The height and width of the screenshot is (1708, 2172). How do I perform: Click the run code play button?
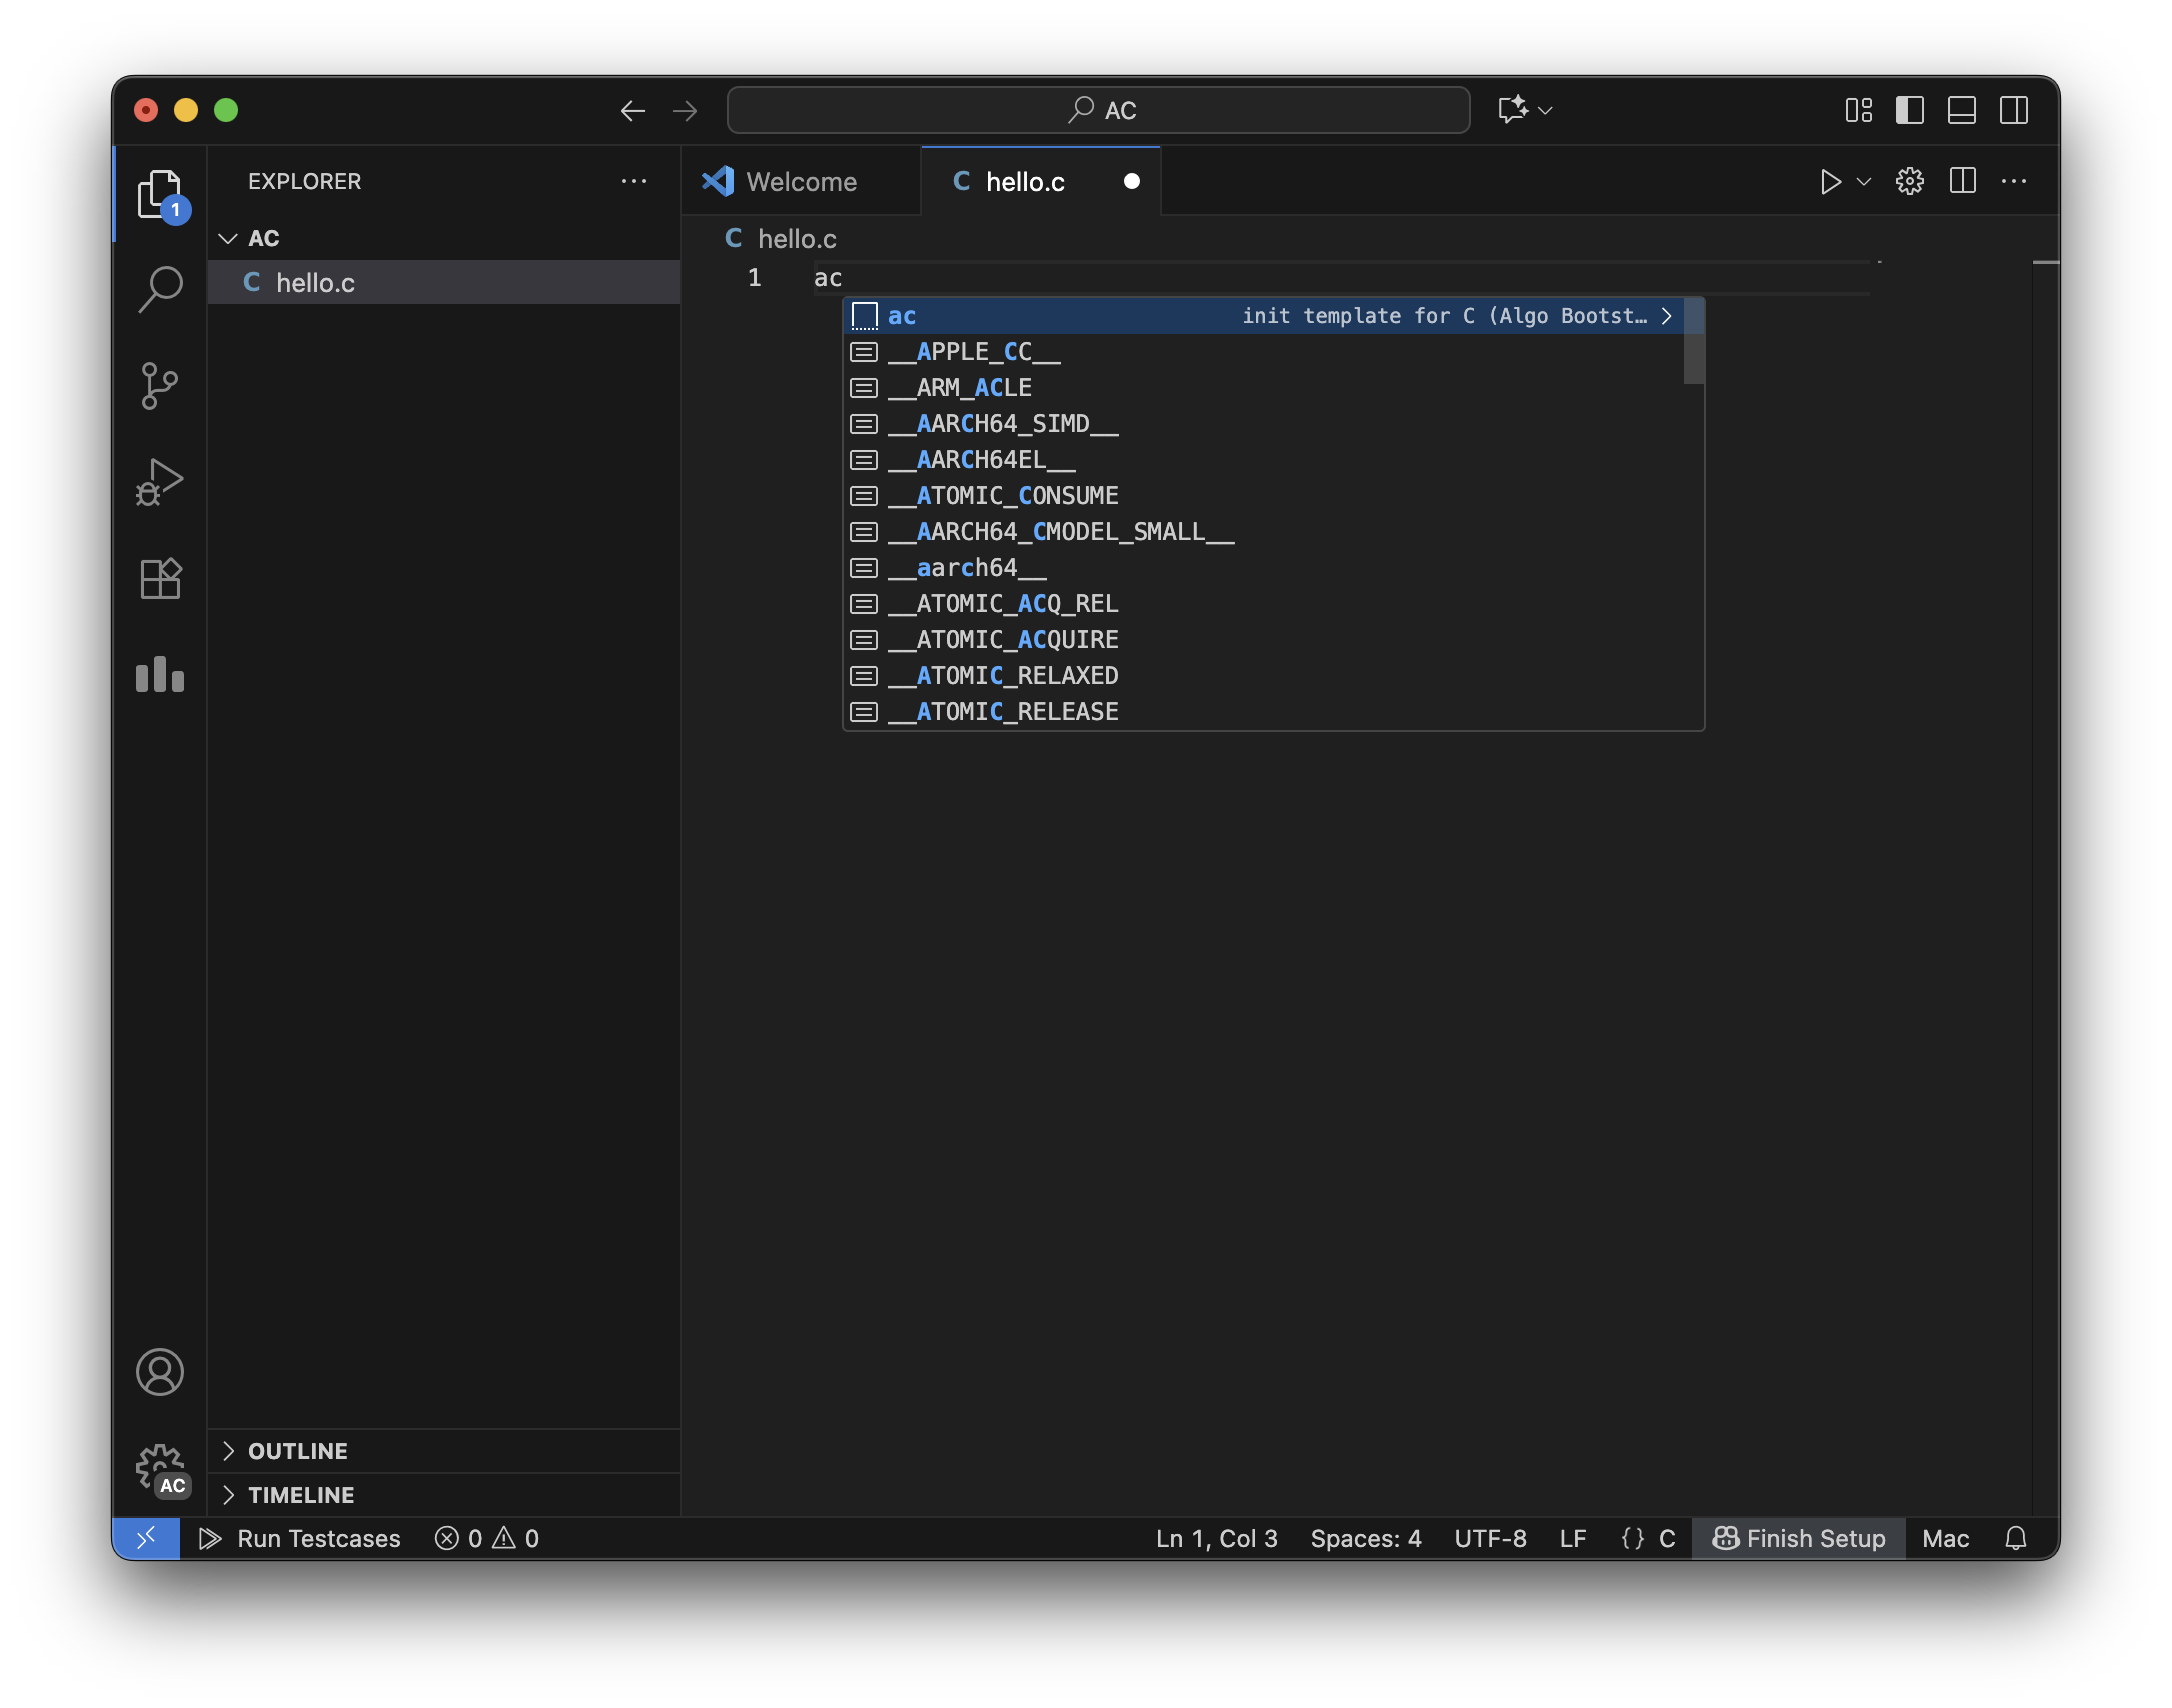coord(1829,182)
